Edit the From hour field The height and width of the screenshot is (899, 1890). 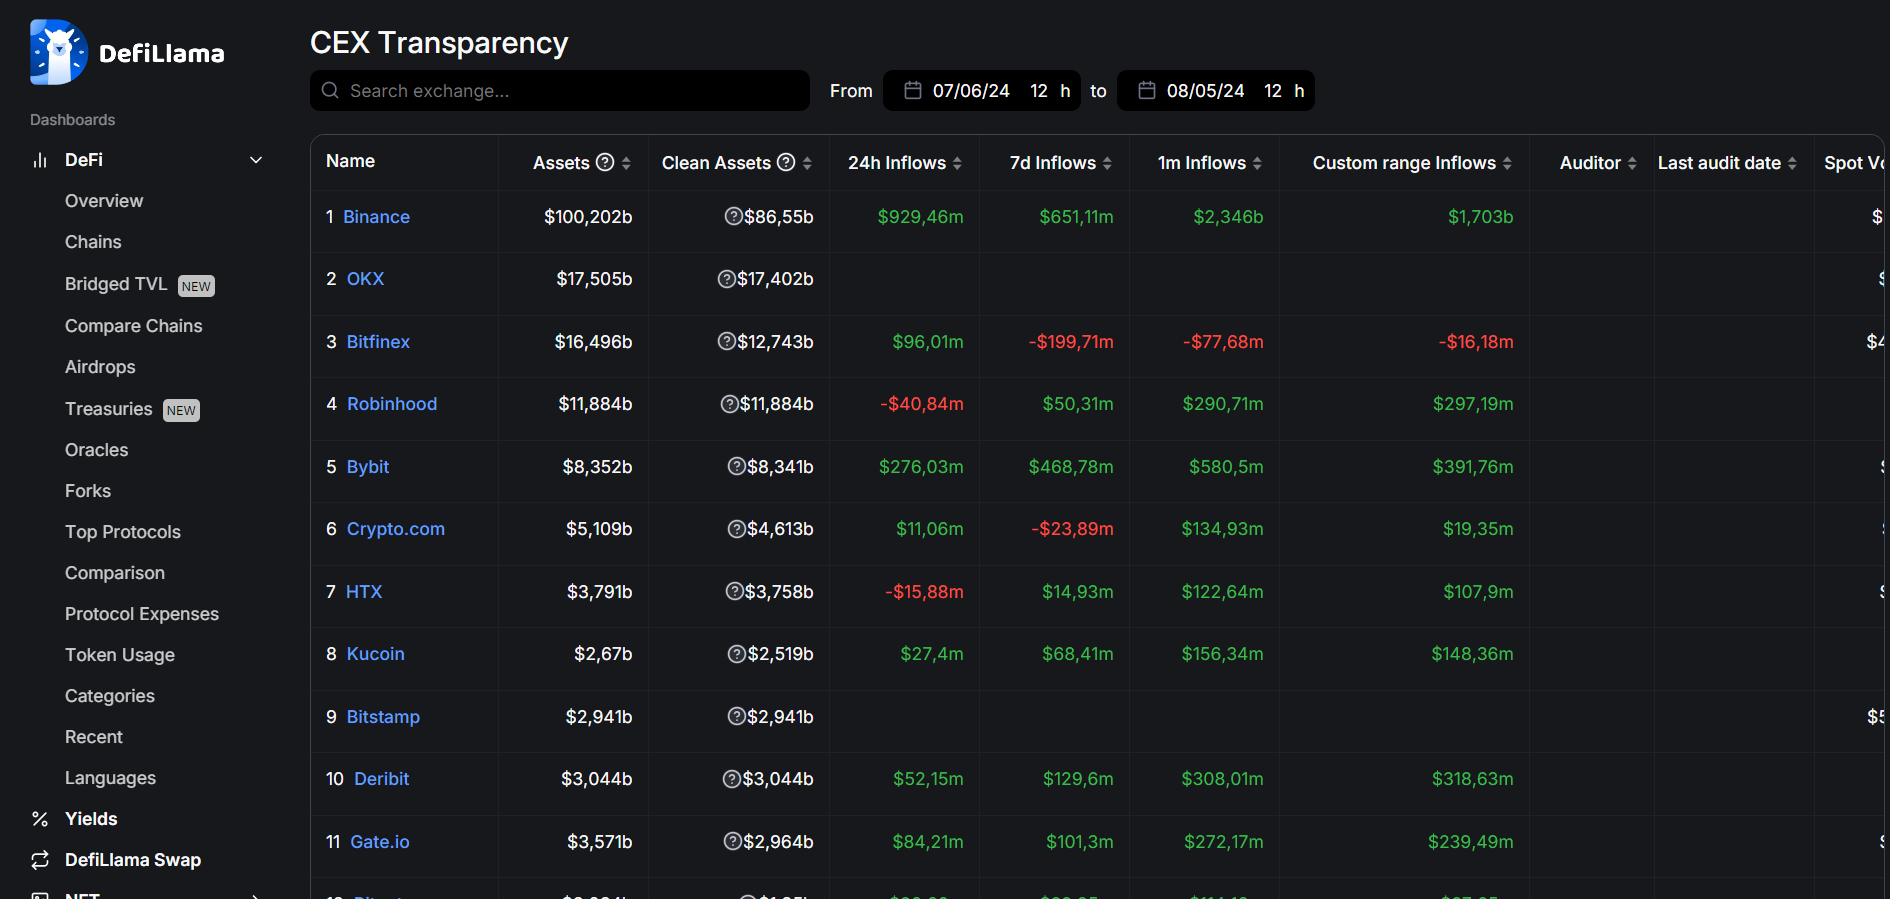click(1039, 91)
